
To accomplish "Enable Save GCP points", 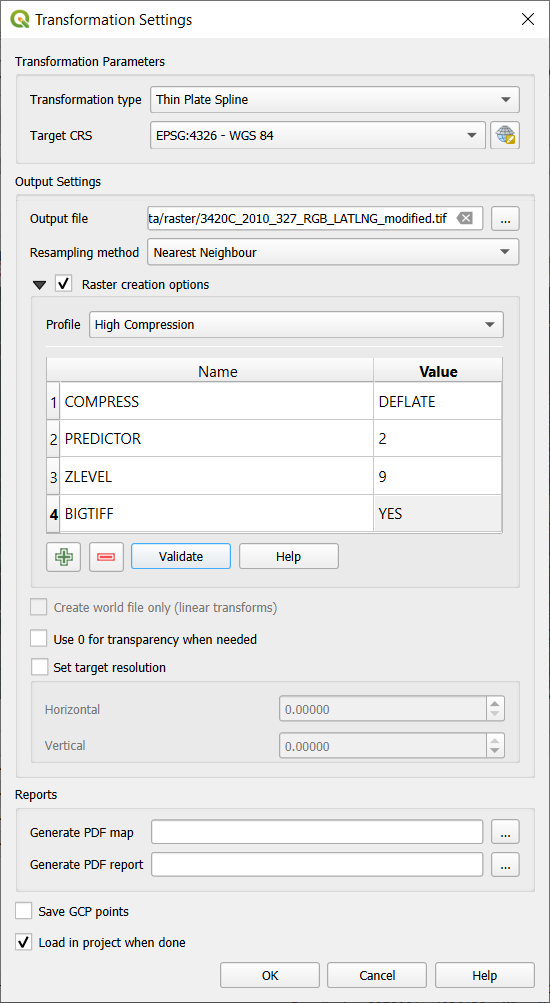I will tap(24, 911).
